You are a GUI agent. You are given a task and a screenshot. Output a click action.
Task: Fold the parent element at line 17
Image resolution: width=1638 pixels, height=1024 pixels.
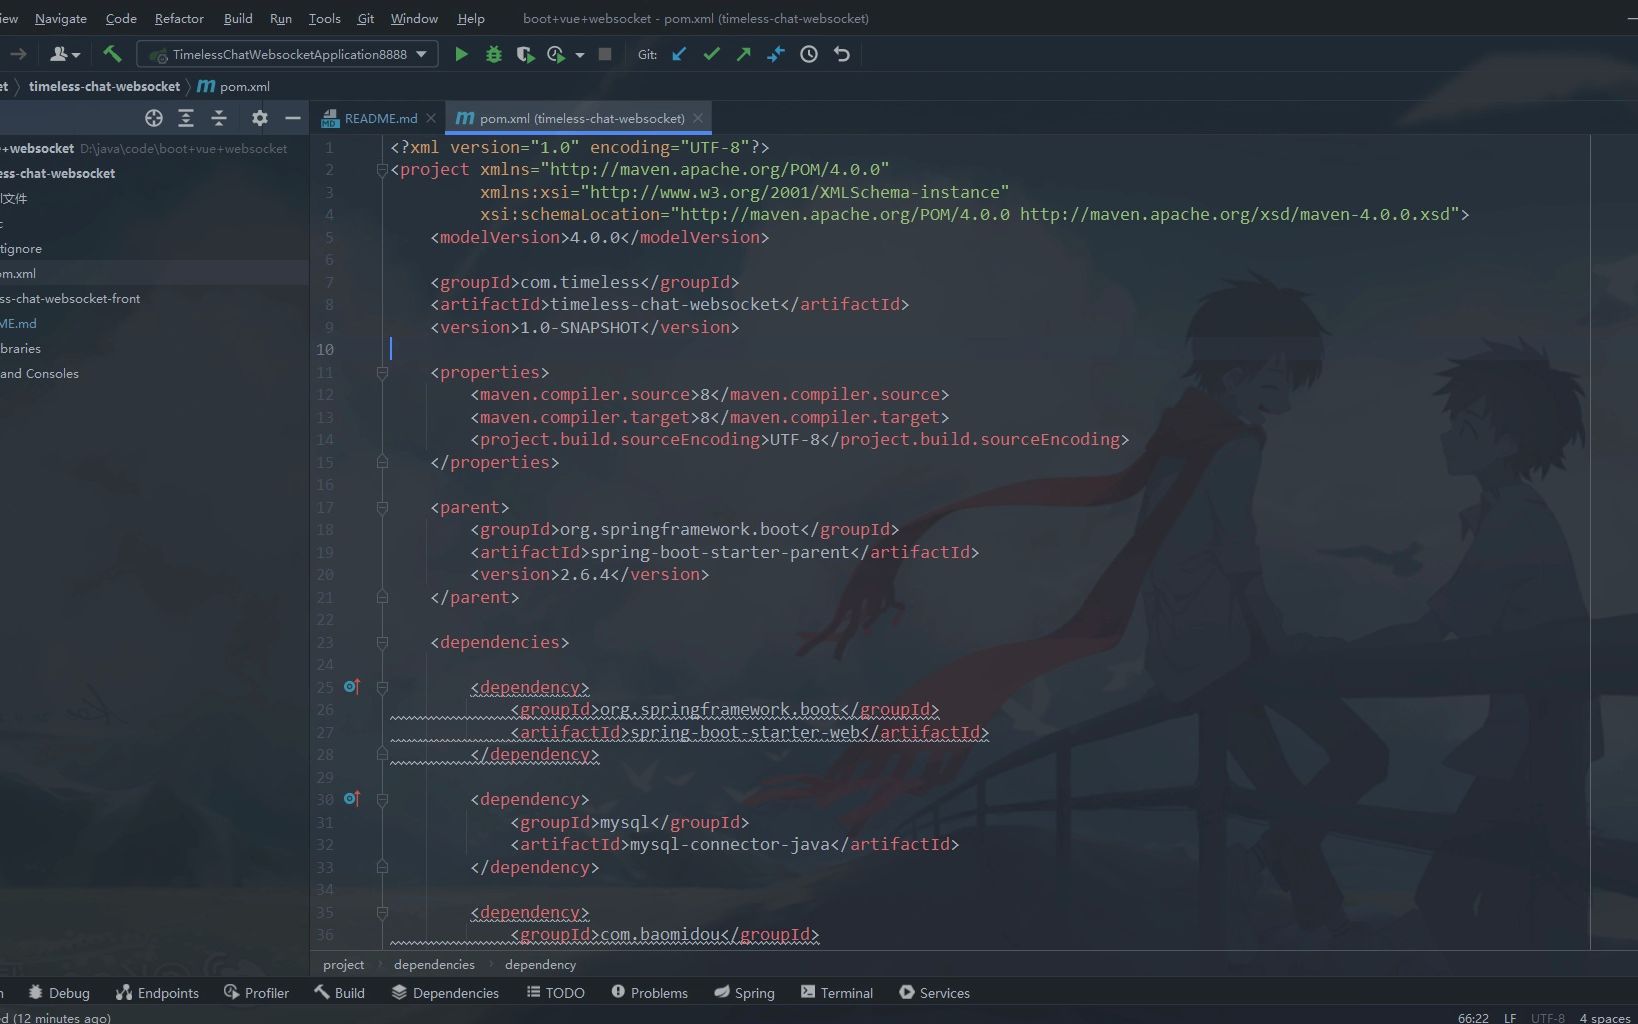click(382, 508)
